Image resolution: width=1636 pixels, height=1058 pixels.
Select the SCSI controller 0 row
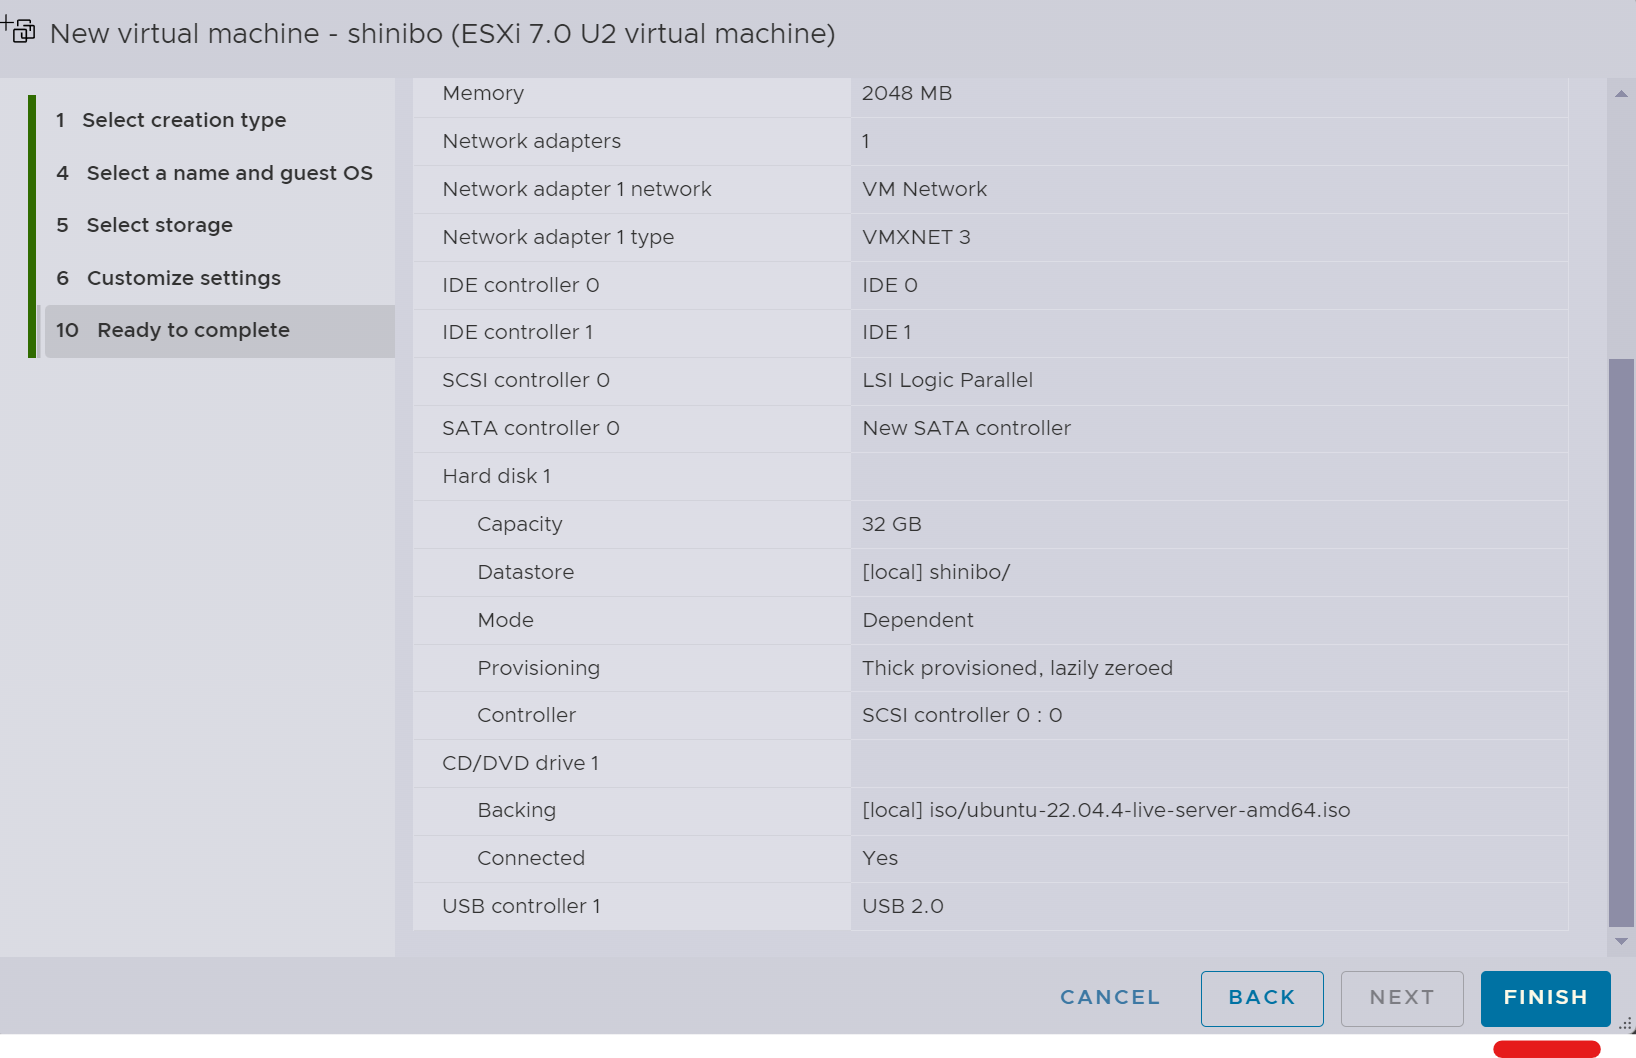pos(990,381)
